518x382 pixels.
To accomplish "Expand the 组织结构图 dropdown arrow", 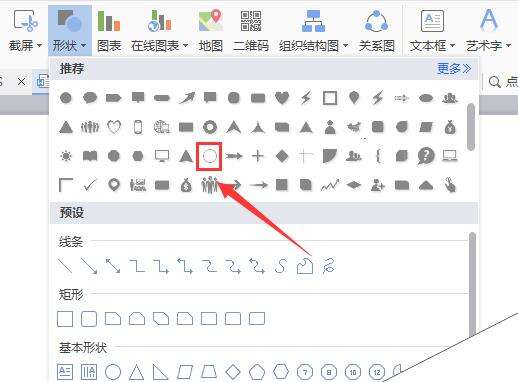I will pos(345,45).
